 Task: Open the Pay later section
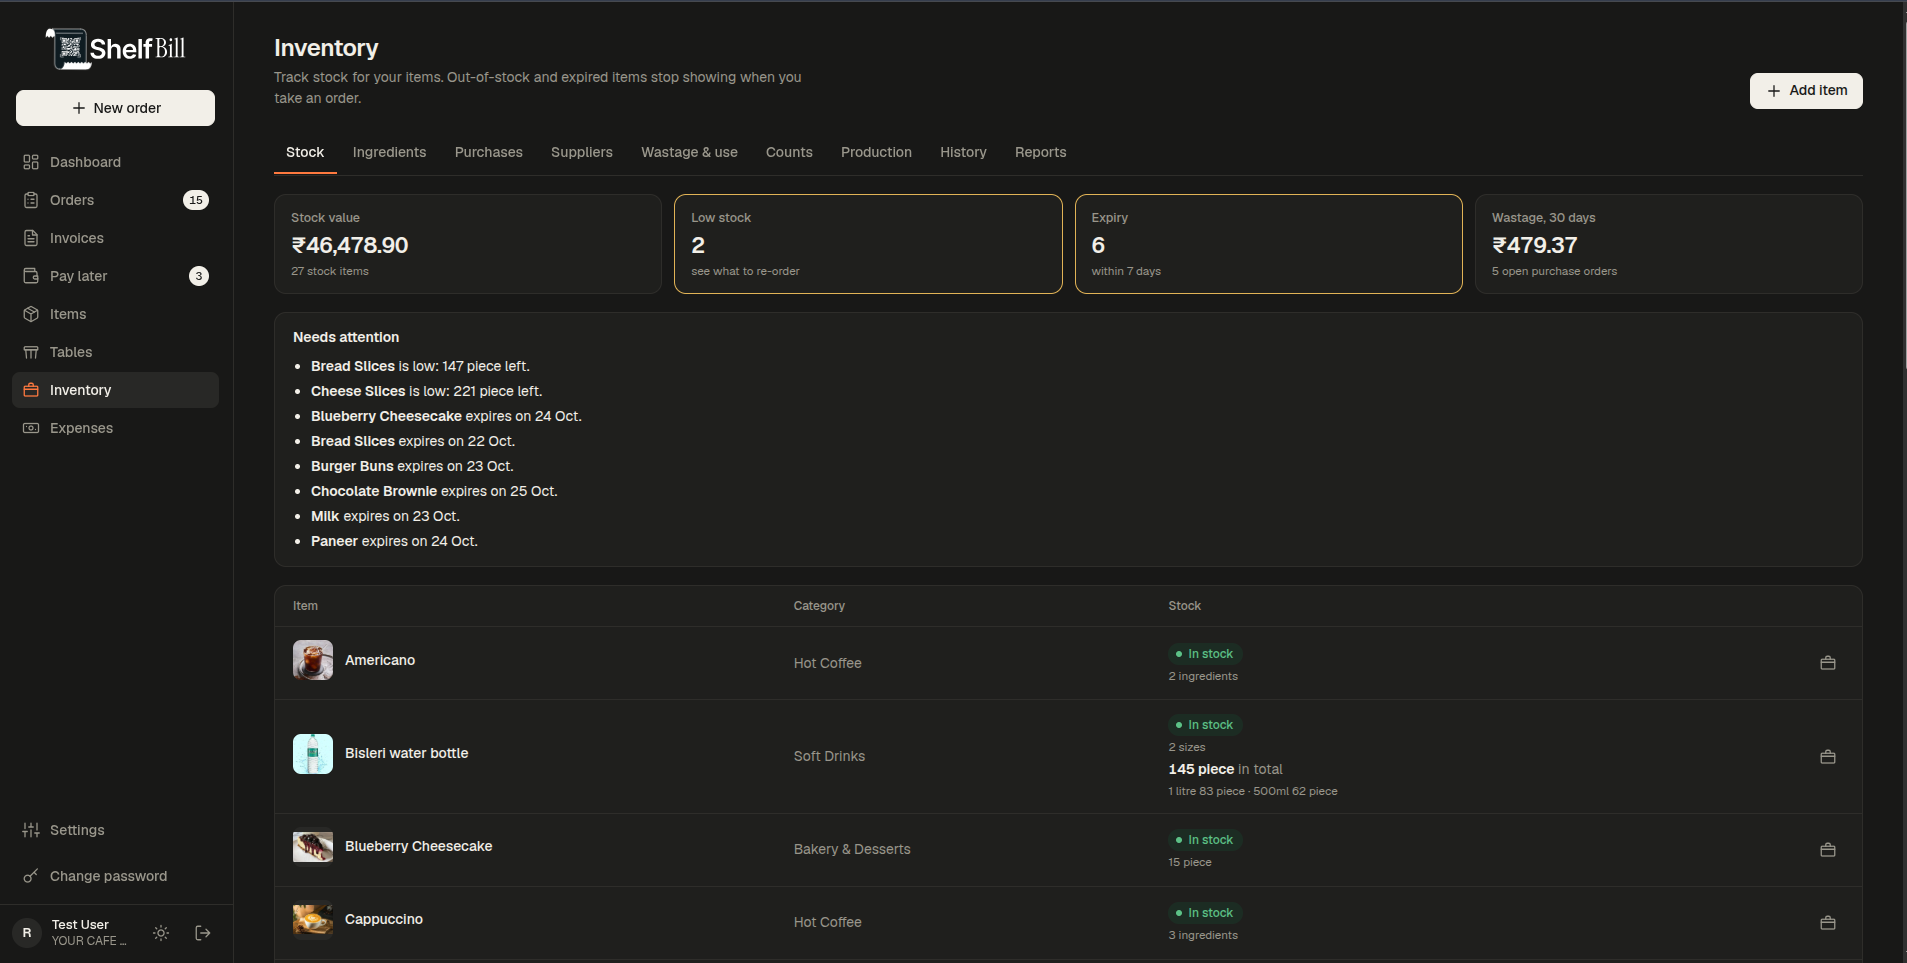115,276
